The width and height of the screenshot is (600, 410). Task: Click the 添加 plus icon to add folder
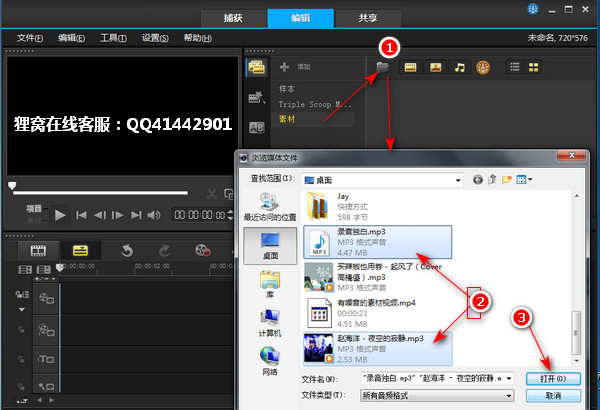284,67
